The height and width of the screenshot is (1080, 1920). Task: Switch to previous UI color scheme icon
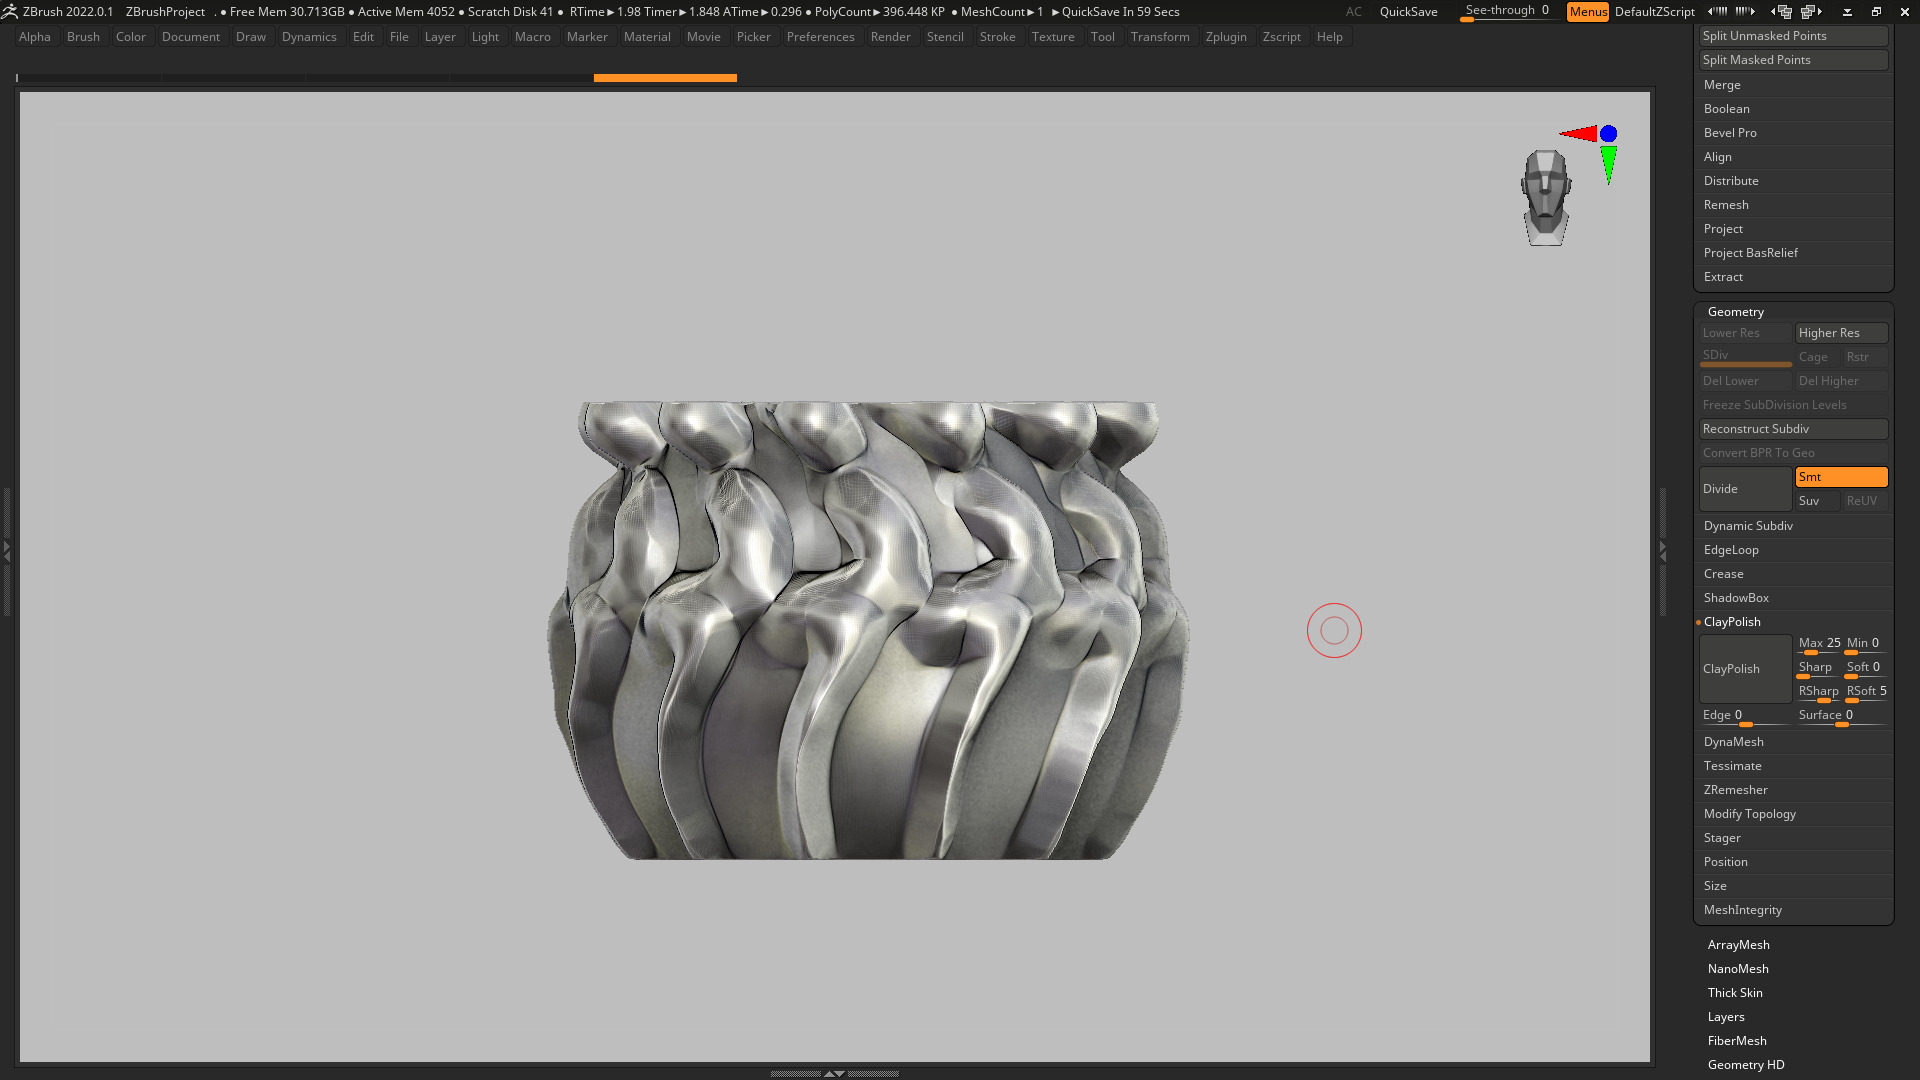1781,12
